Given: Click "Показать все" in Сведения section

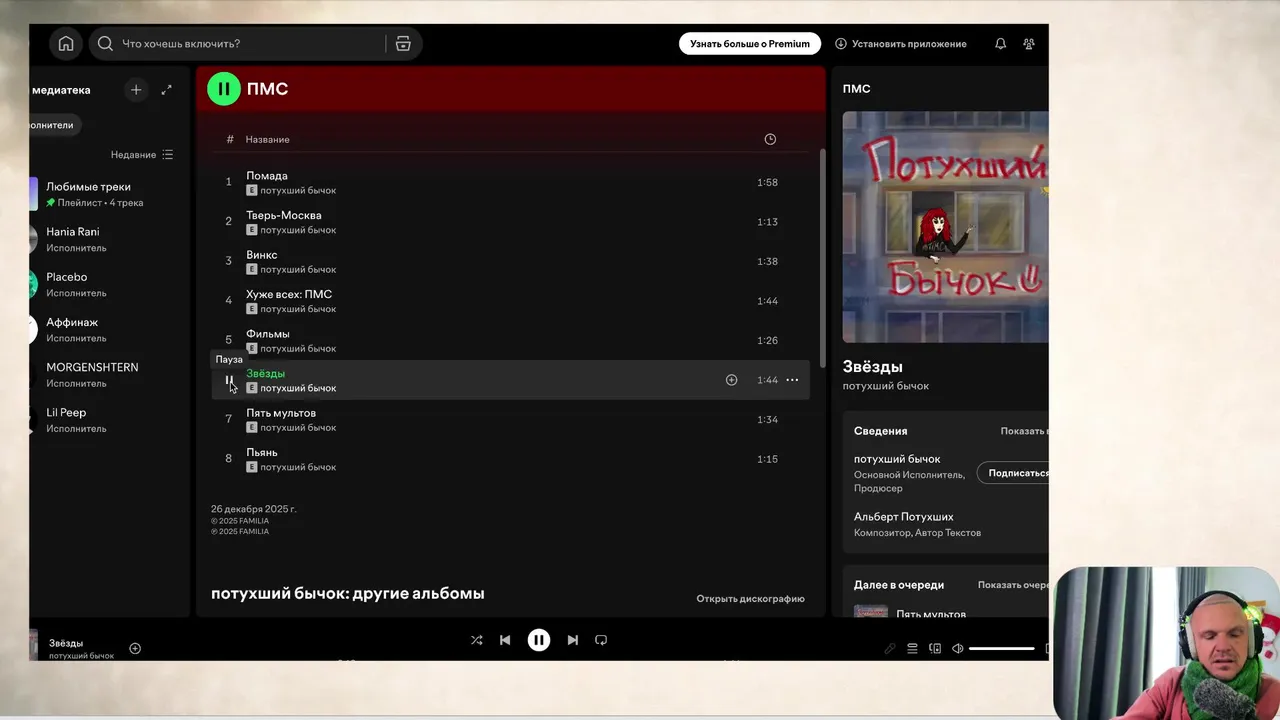Looking at the screenshot, I should 1024,431.
